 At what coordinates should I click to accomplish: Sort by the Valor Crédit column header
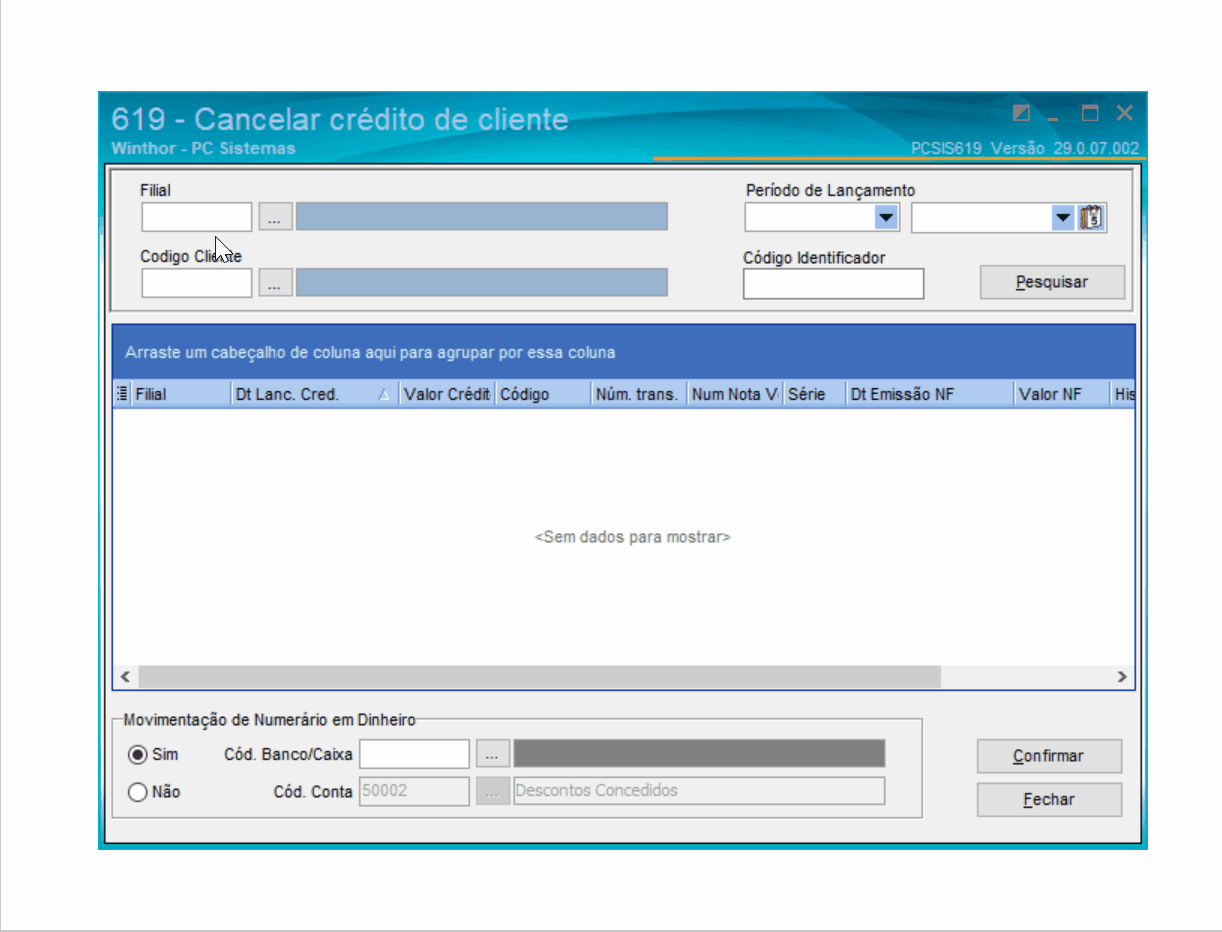[447, 394]
